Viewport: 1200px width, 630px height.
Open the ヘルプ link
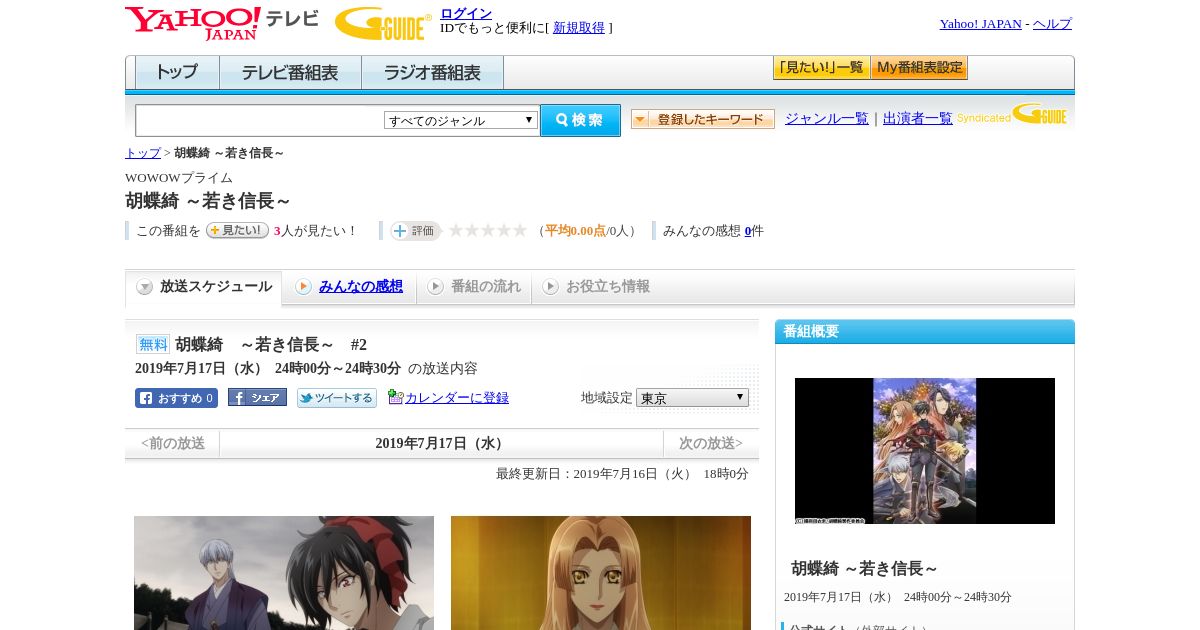tap(1052, 24)
